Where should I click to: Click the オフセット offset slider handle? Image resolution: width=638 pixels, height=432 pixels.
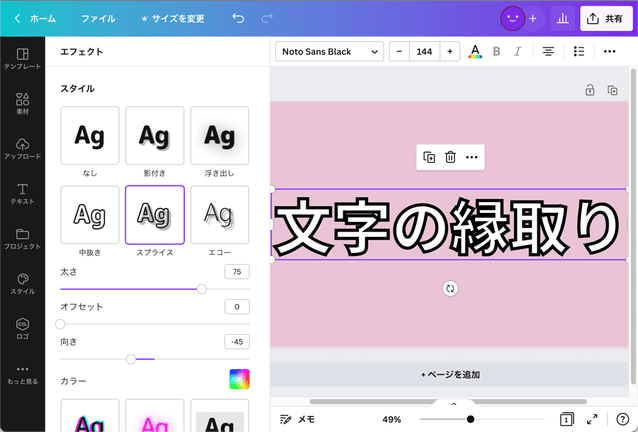tap(60, 324)
